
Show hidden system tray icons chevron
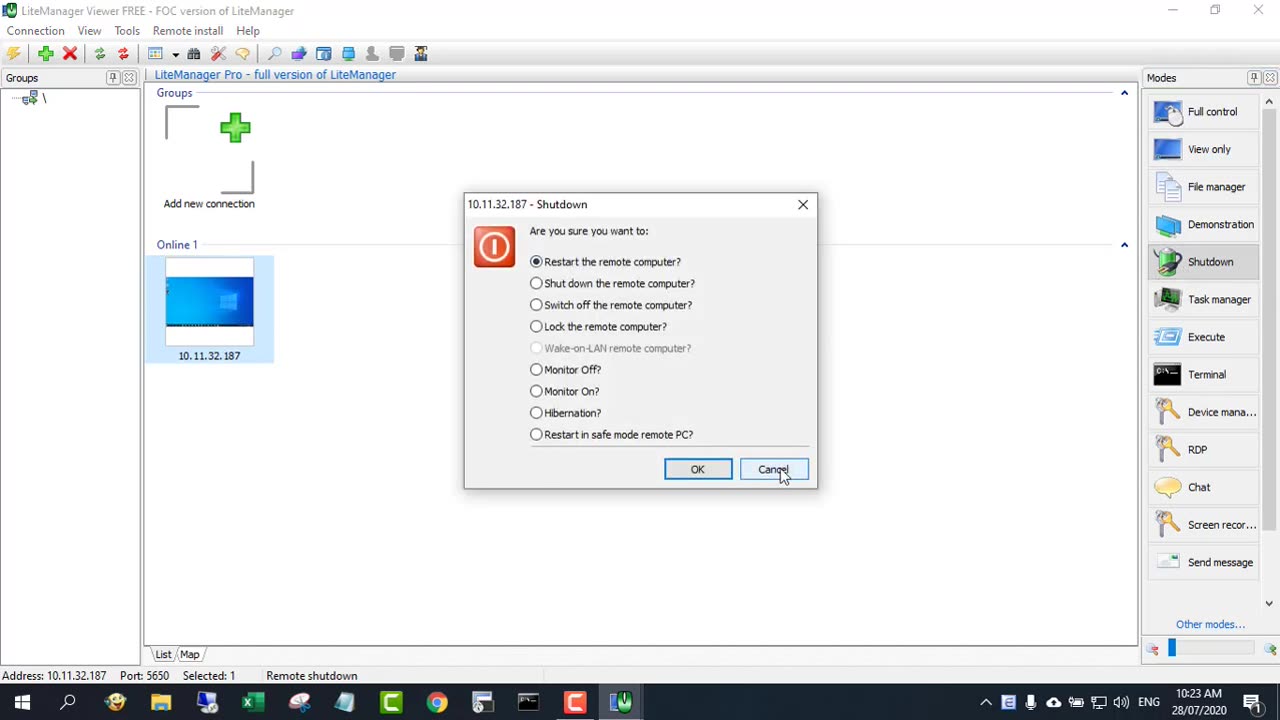tap(985, 703)
